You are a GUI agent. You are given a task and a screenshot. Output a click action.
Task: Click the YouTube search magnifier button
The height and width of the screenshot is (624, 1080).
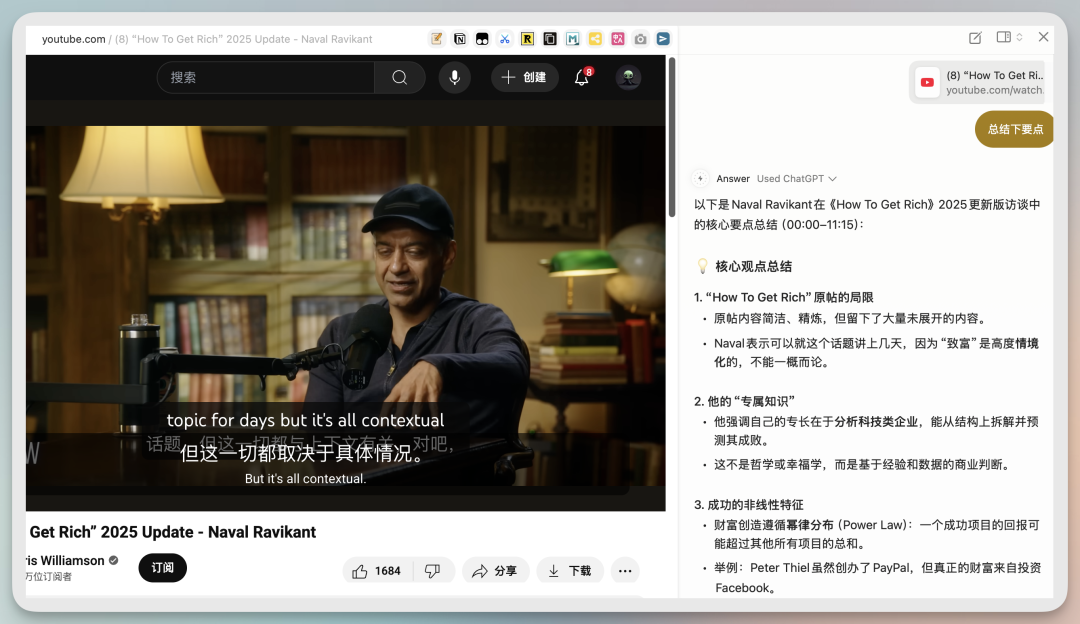[x=400, y=78]
